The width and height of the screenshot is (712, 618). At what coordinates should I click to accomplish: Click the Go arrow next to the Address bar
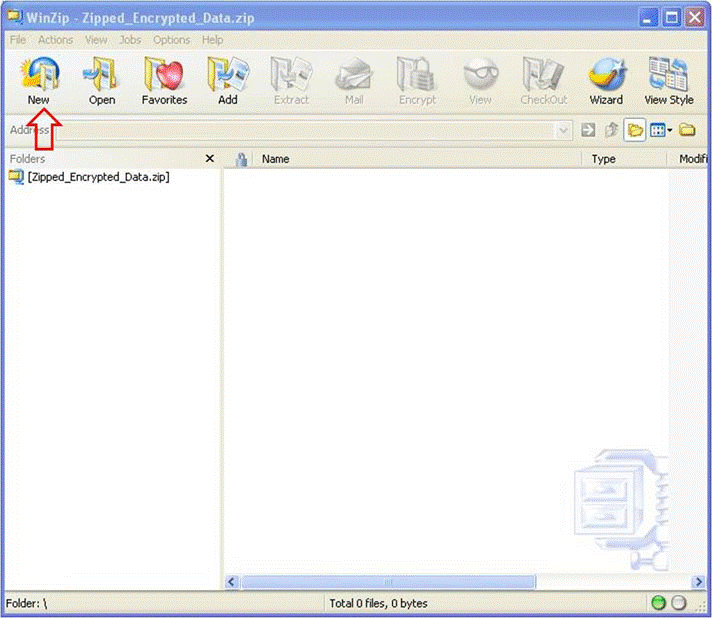point(588,130)
